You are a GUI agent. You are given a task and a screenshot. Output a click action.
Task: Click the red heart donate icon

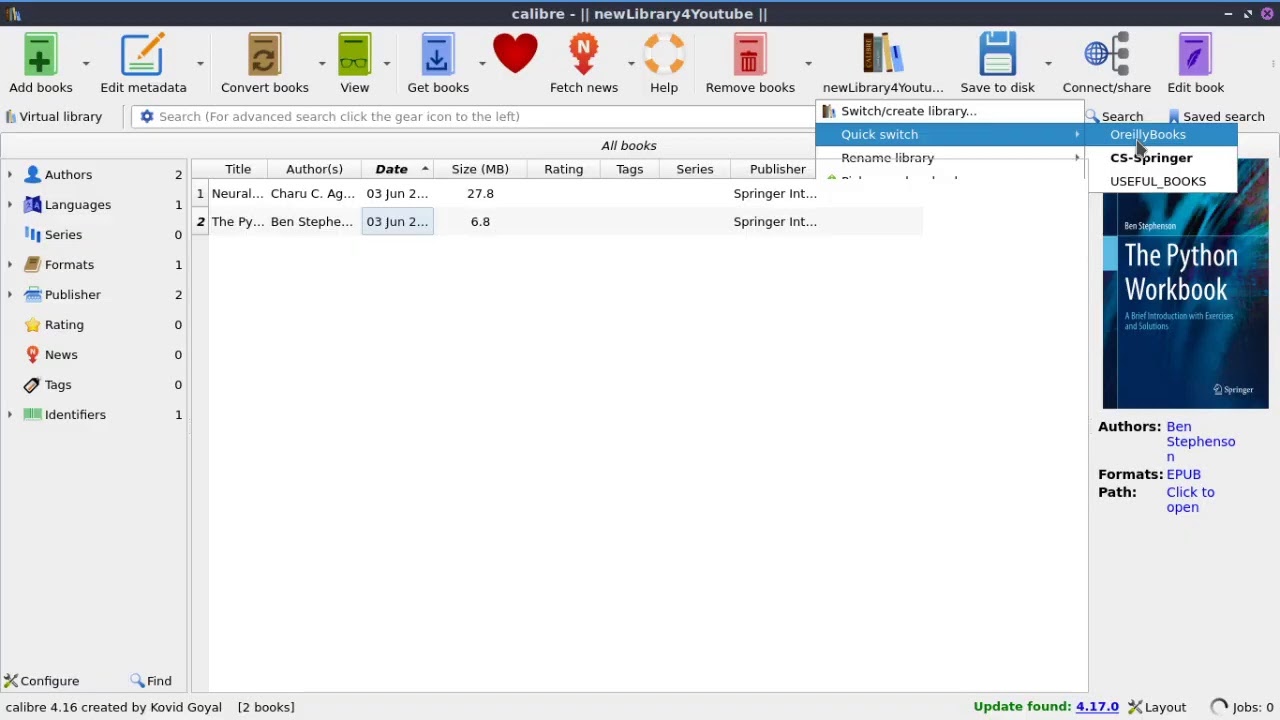coord(515,55)
